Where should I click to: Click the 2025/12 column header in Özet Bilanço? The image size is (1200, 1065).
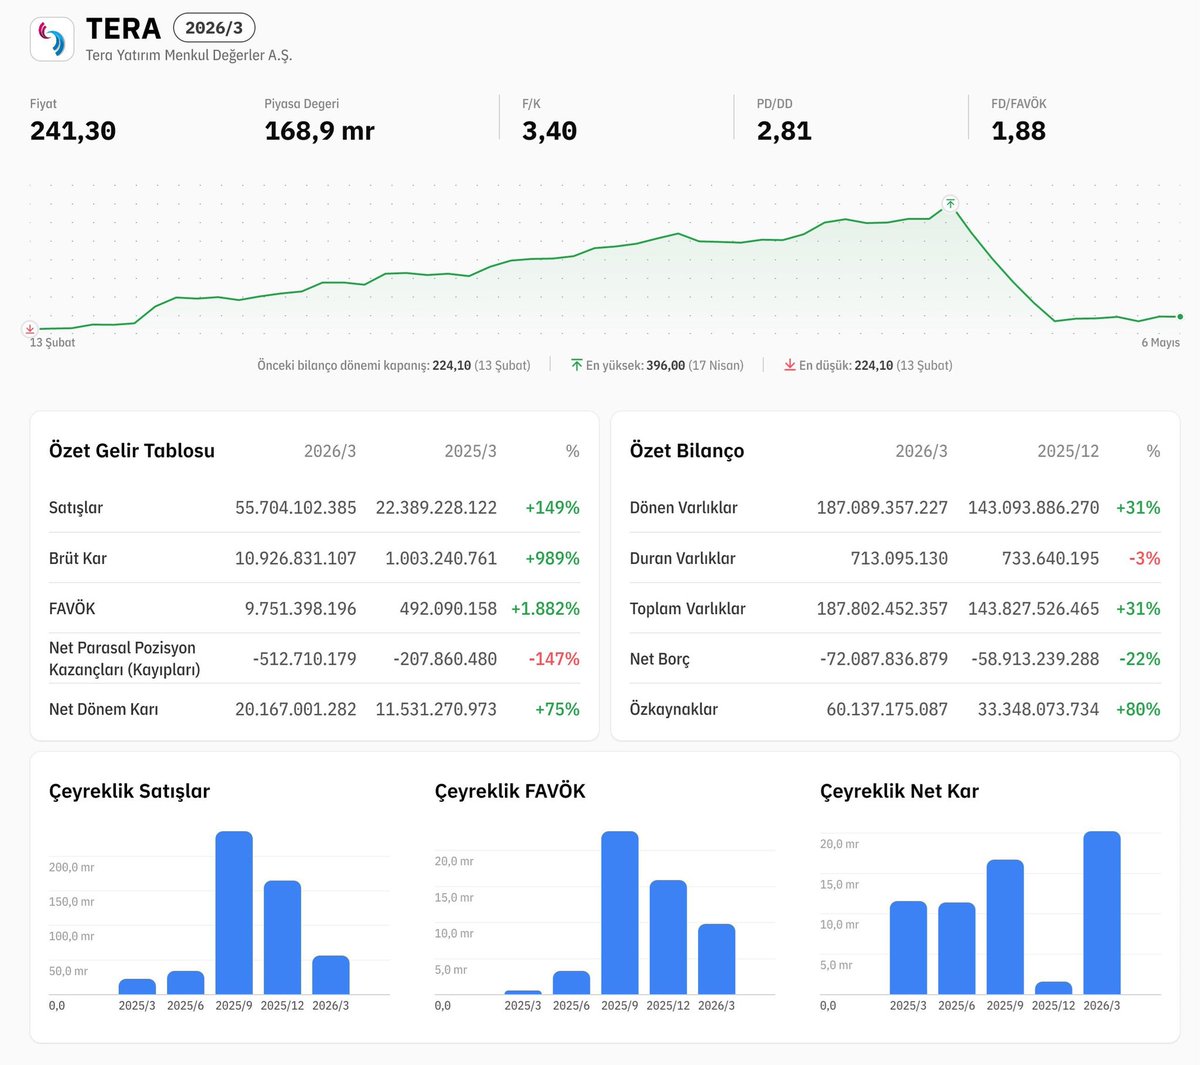pyautogui.click(x=1068, y=451)
